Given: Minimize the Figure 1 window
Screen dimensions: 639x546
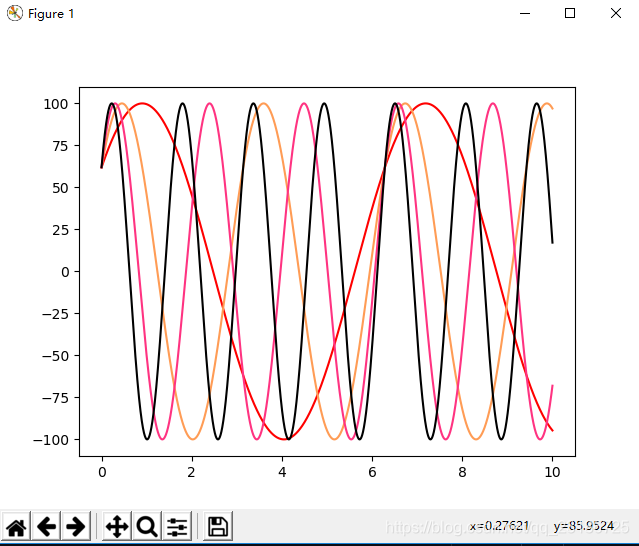Looking at the screenshot, I should click(525, 13).
